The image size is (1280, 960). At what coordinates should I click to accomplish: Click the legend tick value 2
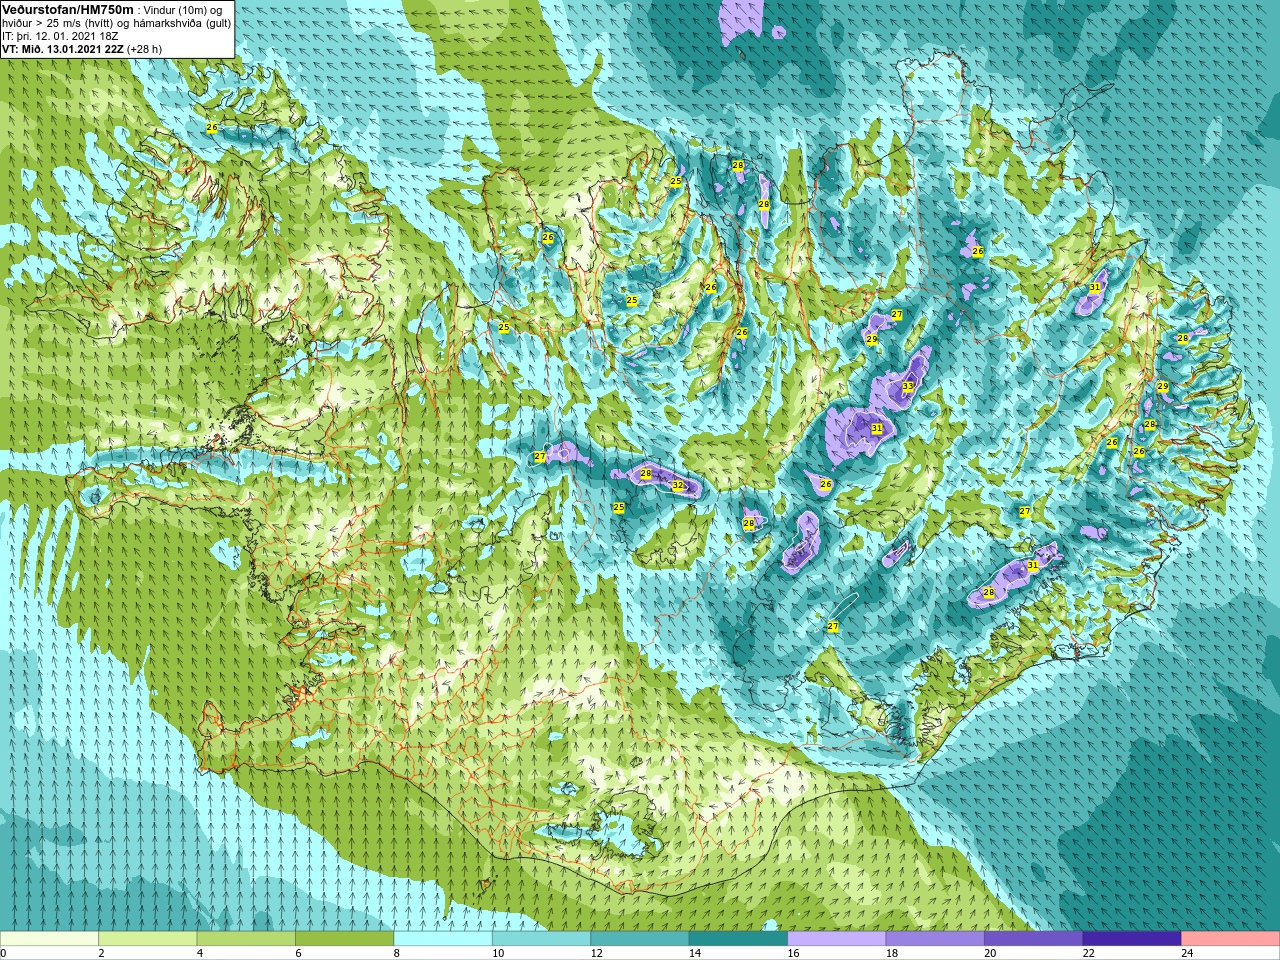coord(101,953)
